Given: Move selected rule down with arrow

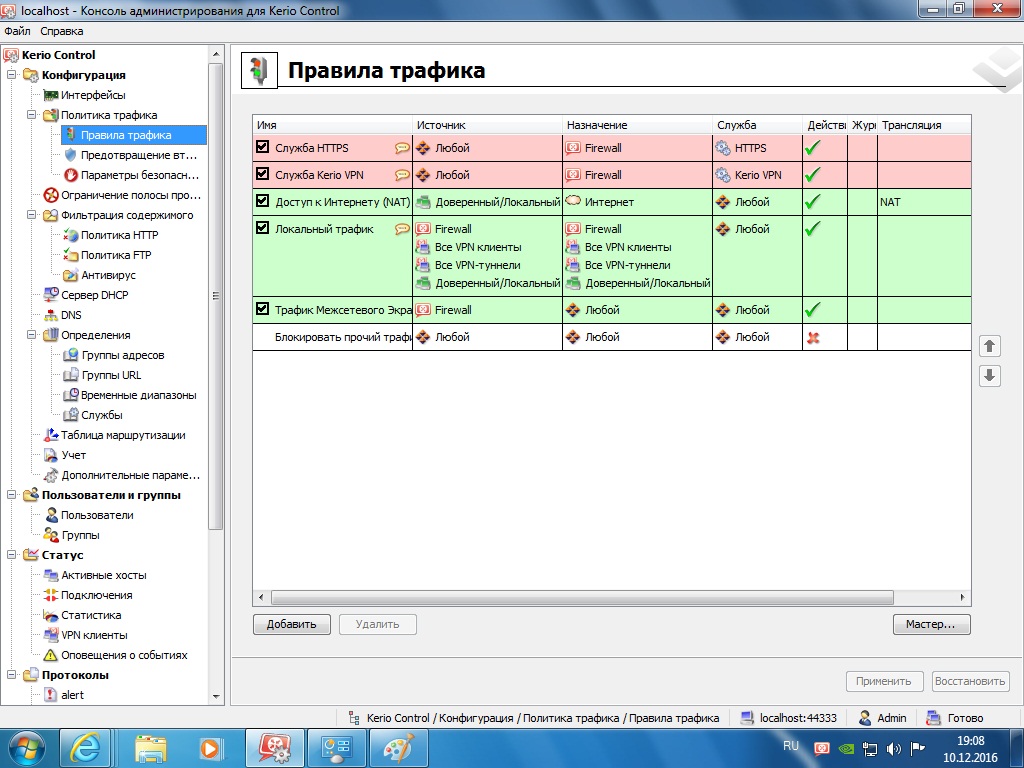Looking at the screenshot, I should (989, 375).
